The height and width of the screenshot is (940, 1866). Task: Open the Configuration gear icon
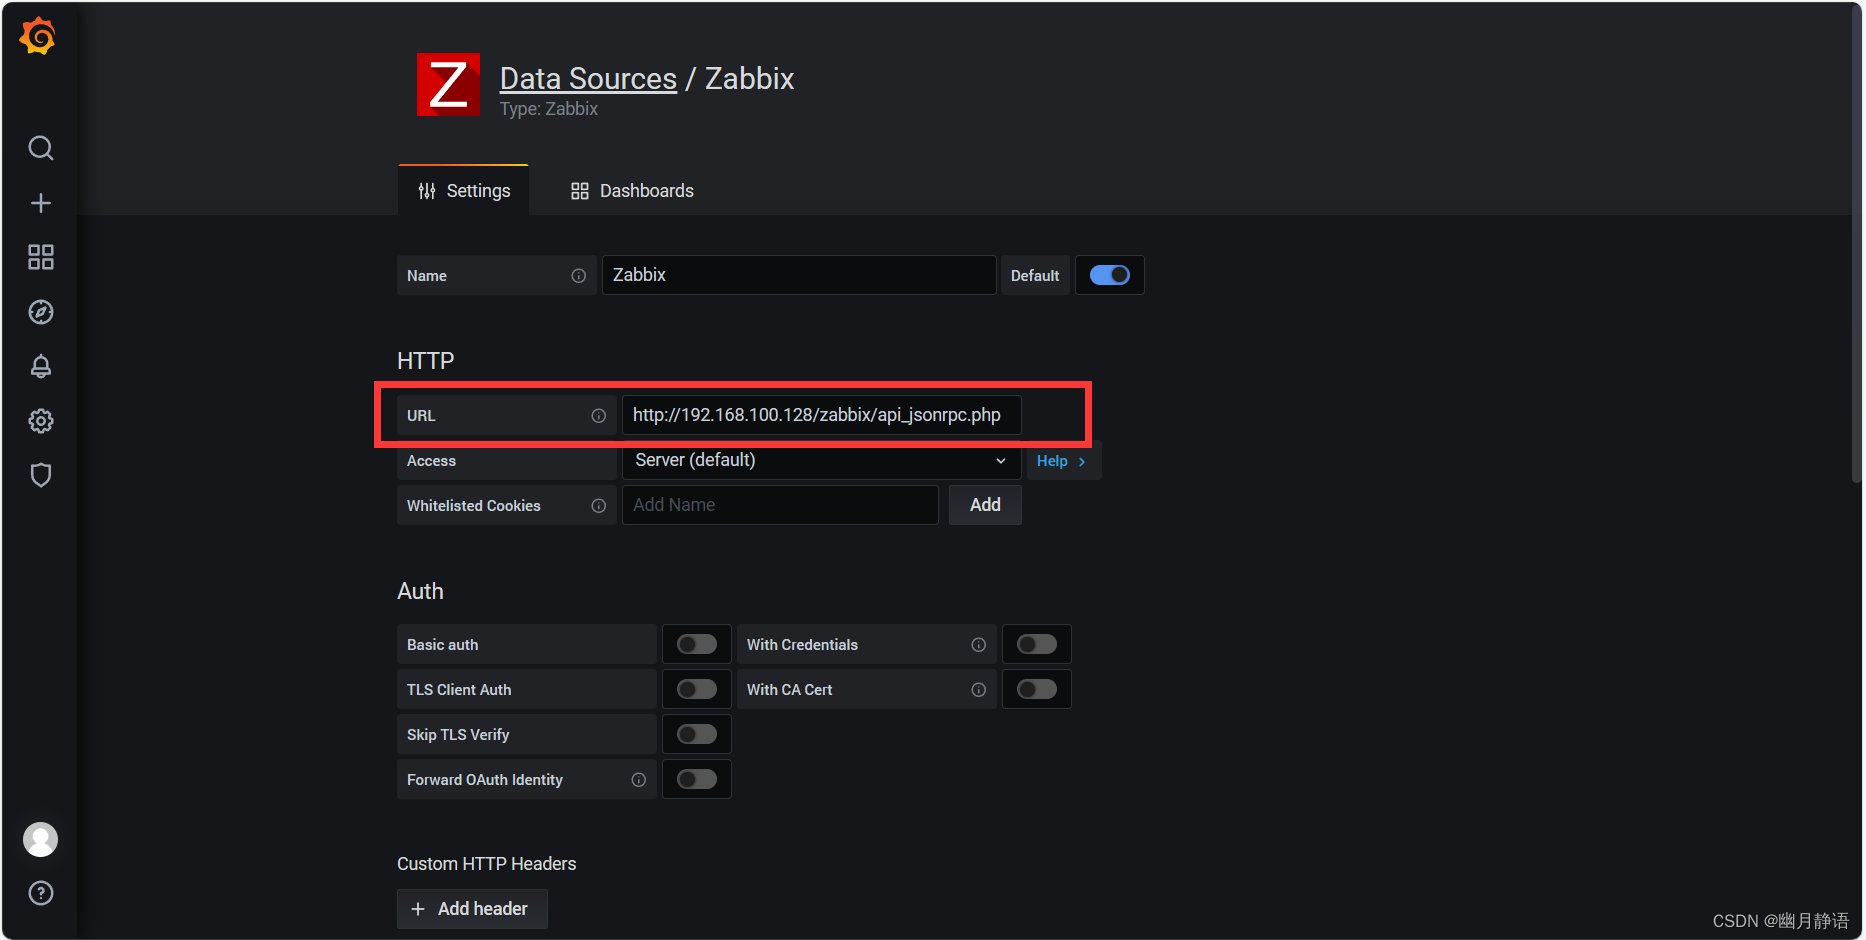tap(41, 421)
